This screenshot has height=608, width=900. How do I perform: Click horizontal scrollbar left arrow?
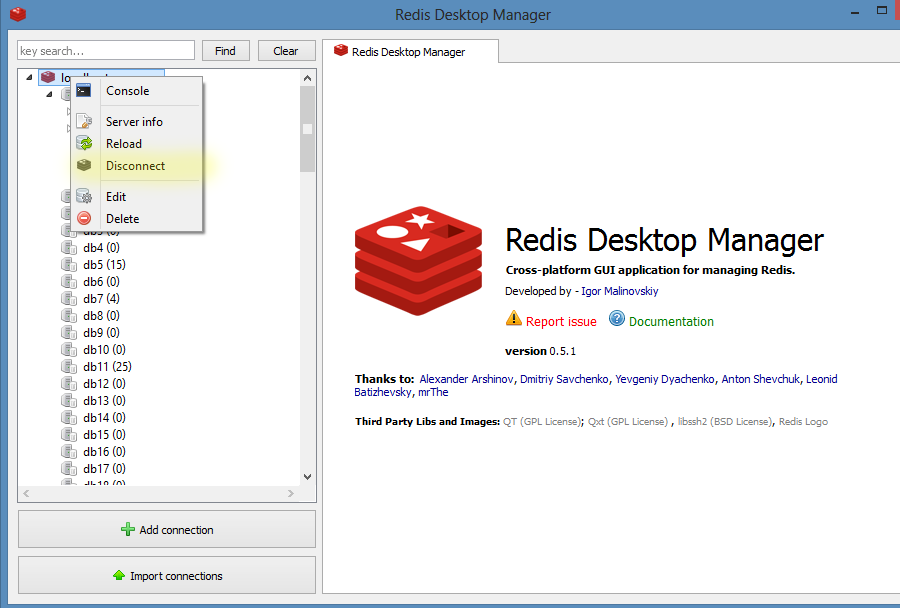[26, 493]
